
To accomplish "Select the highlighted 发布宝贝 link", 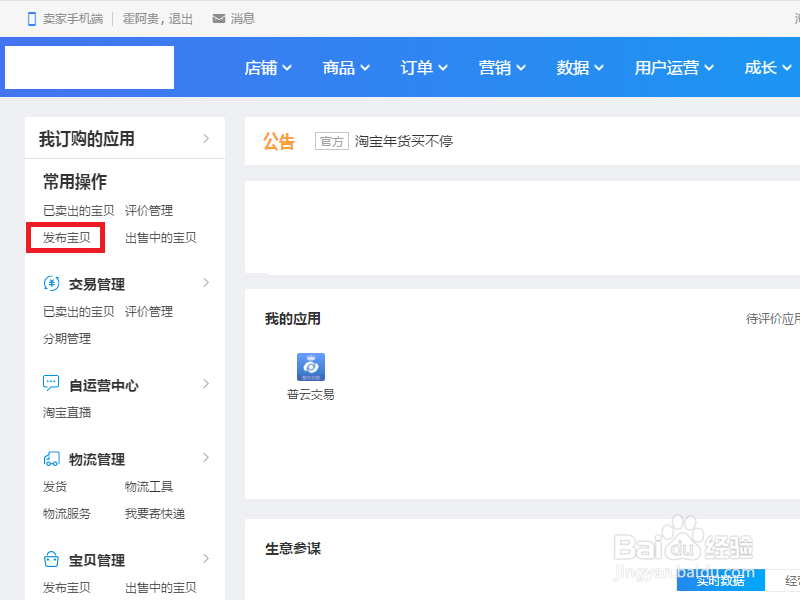I will [66, 237].
